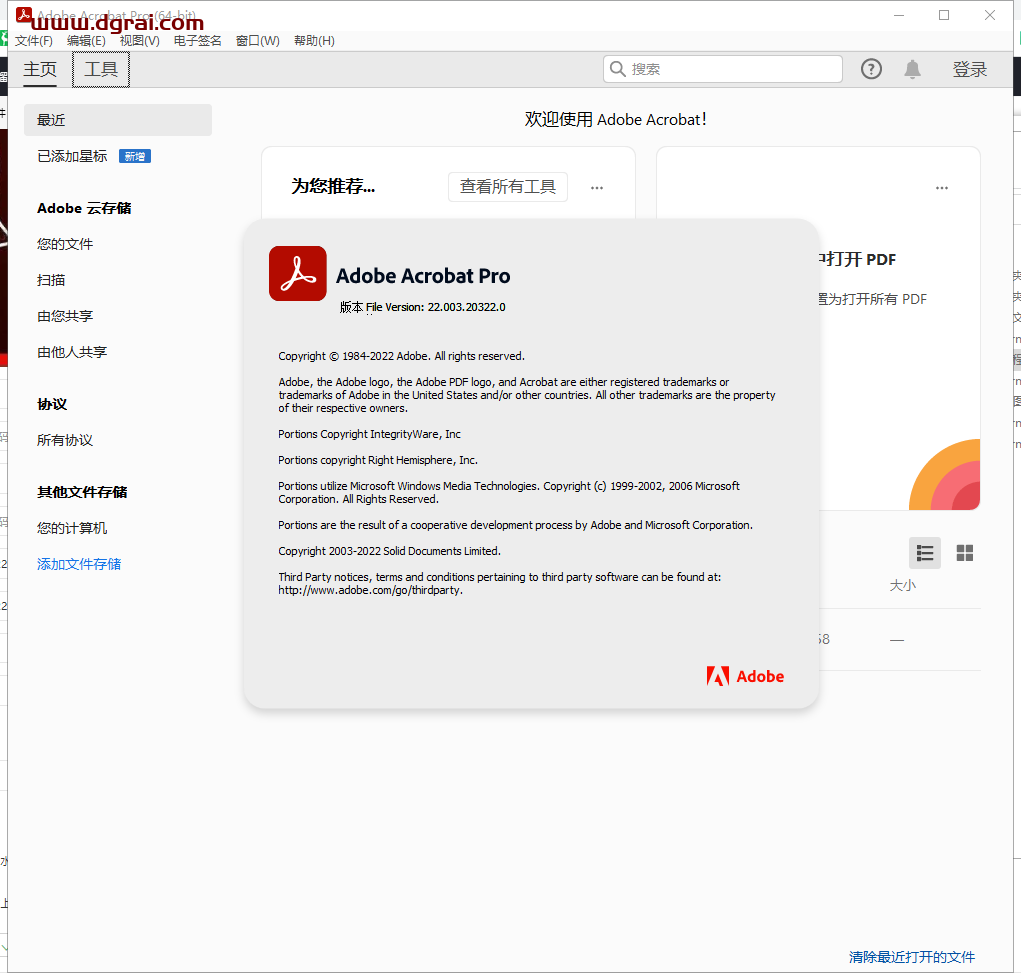Screen dimensions: 1021x980
Task: Click the Help question mark icon
Action: 871,69
